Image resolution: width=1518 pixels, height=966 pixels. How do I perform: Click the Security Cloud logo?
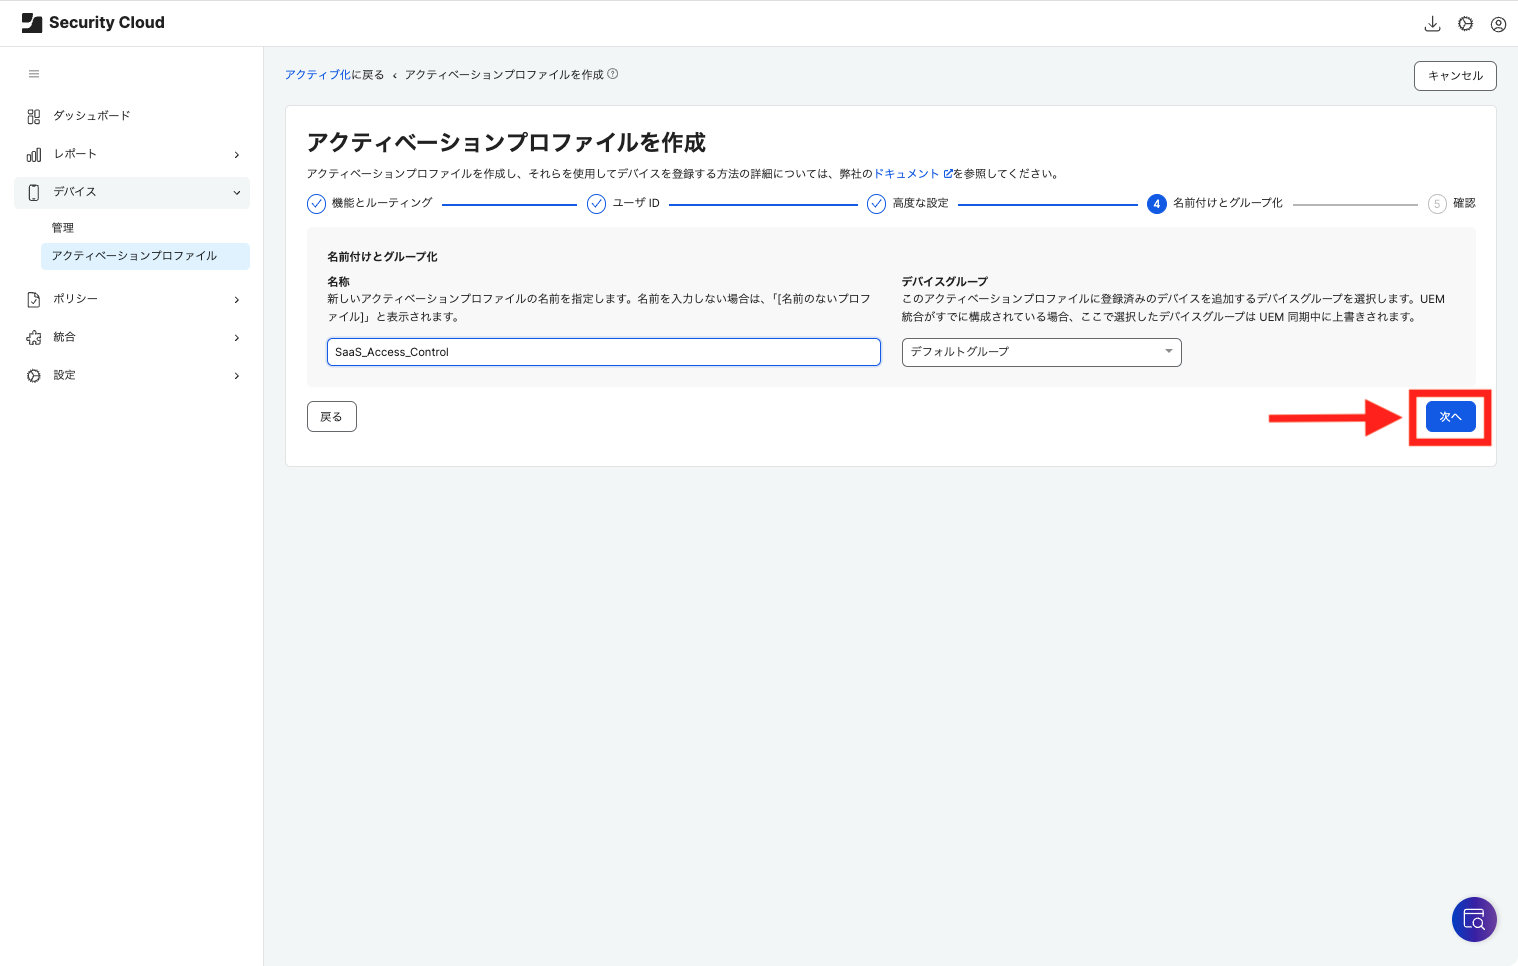(x=93, y=23)
